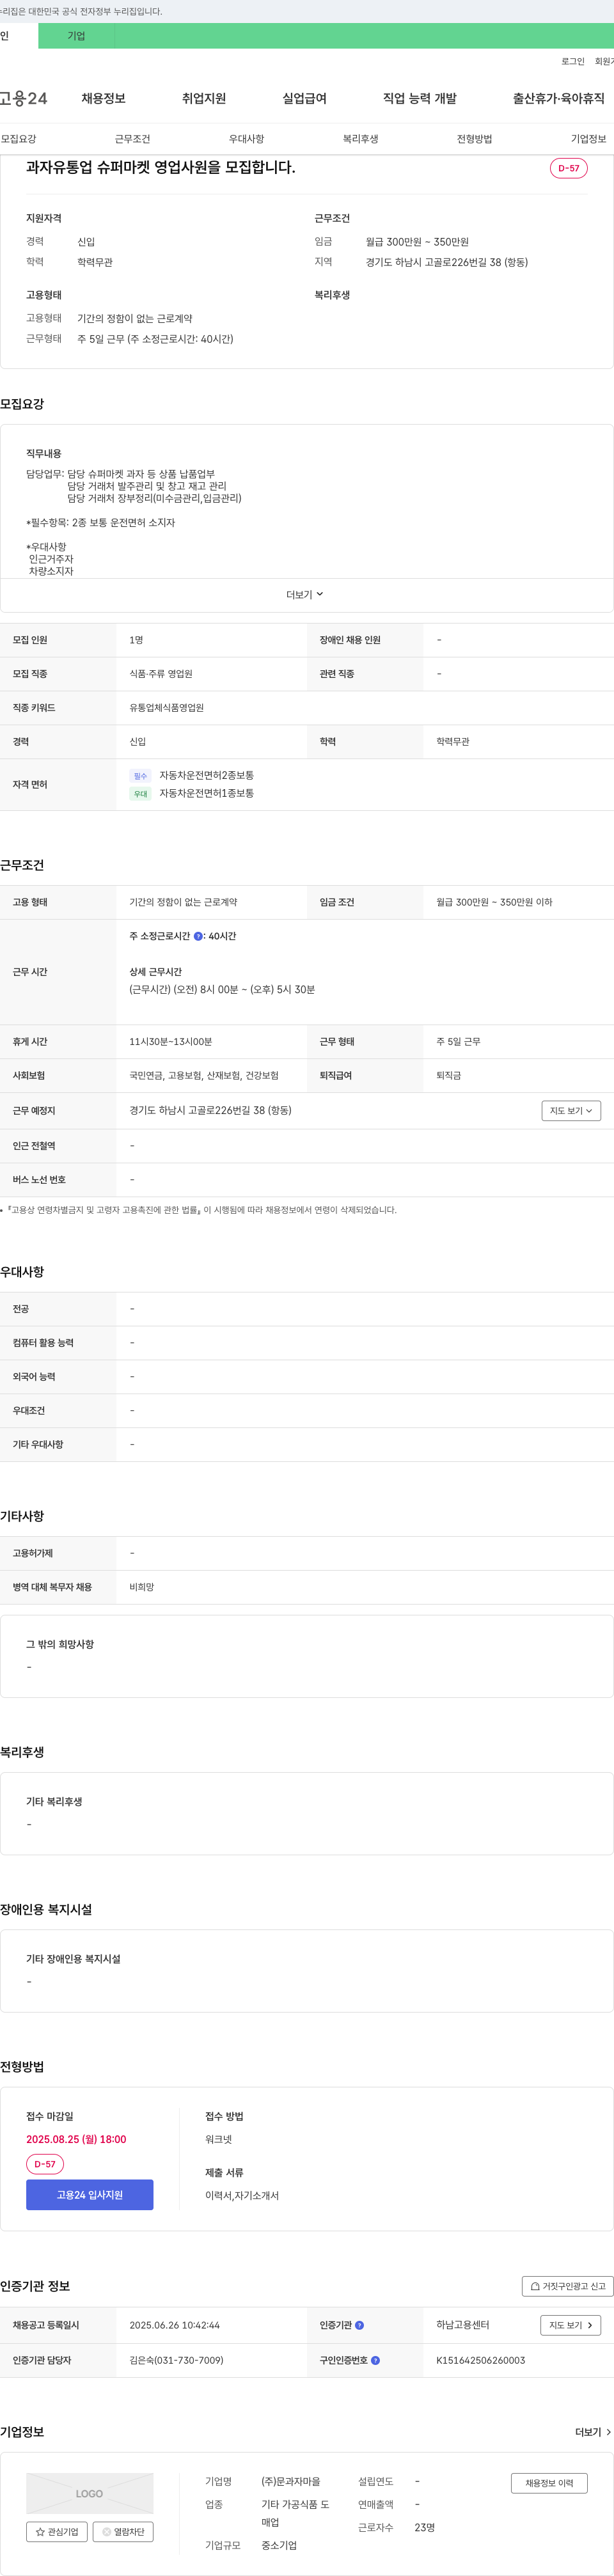Select 접수 방법 value 워크넷
Image resolution: width=614 pixels, height=2576 pixels.
pyautogui.click(x=218, y=2139)
